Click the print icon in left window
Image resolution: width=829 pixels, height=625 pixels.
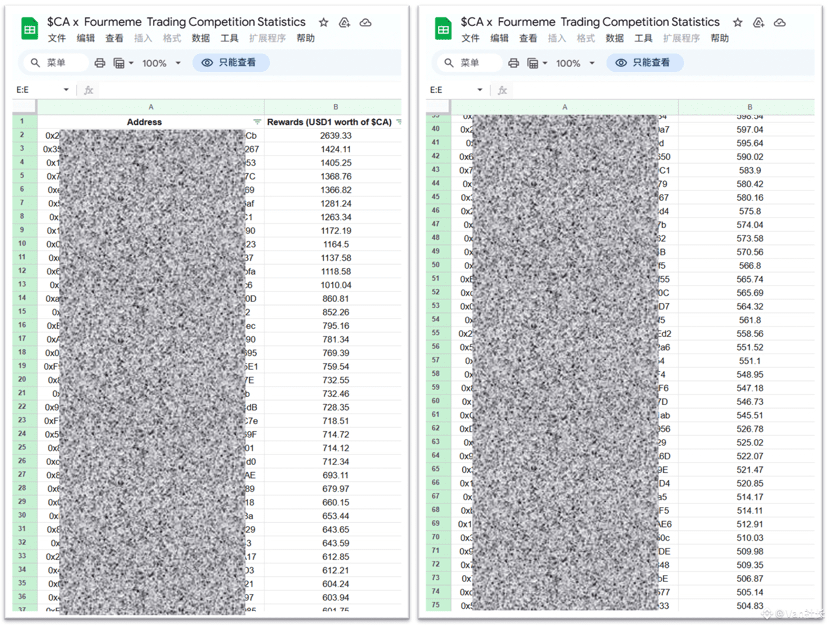click(x=99, y=63)
